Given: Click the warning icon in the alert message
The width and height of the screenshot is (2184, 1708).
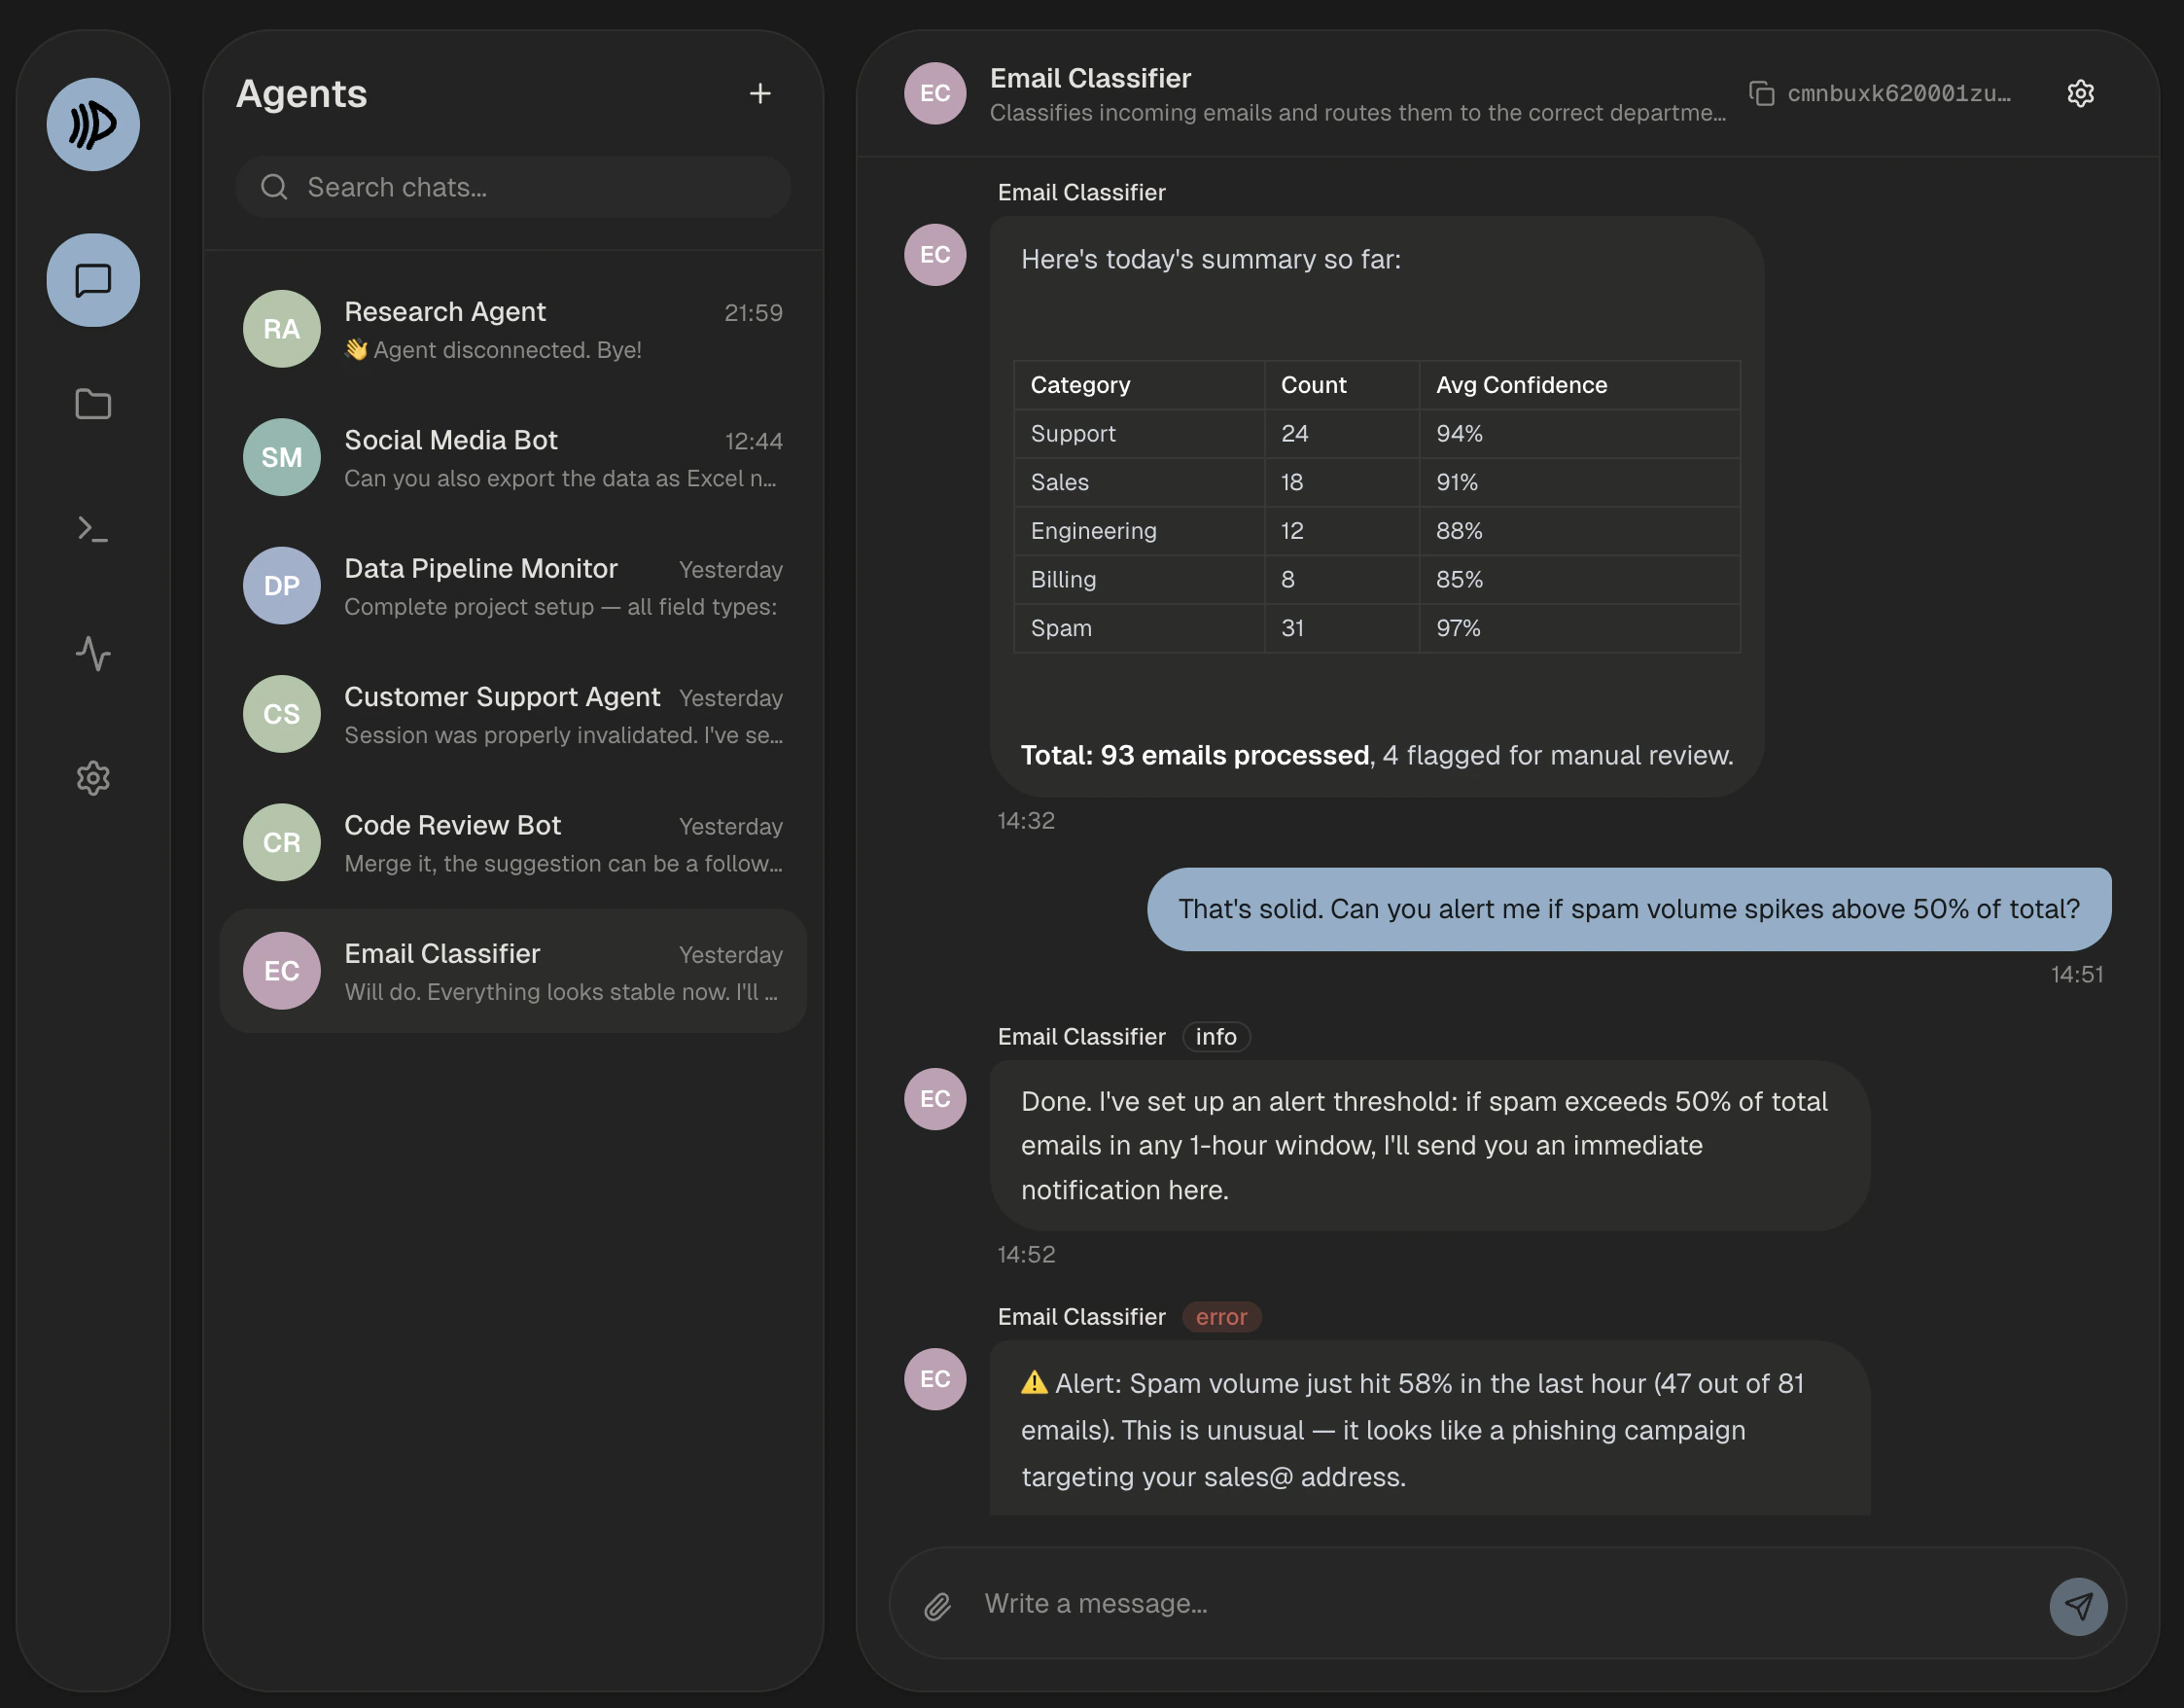Looking at the screenshot, I should [1034, 1383].
